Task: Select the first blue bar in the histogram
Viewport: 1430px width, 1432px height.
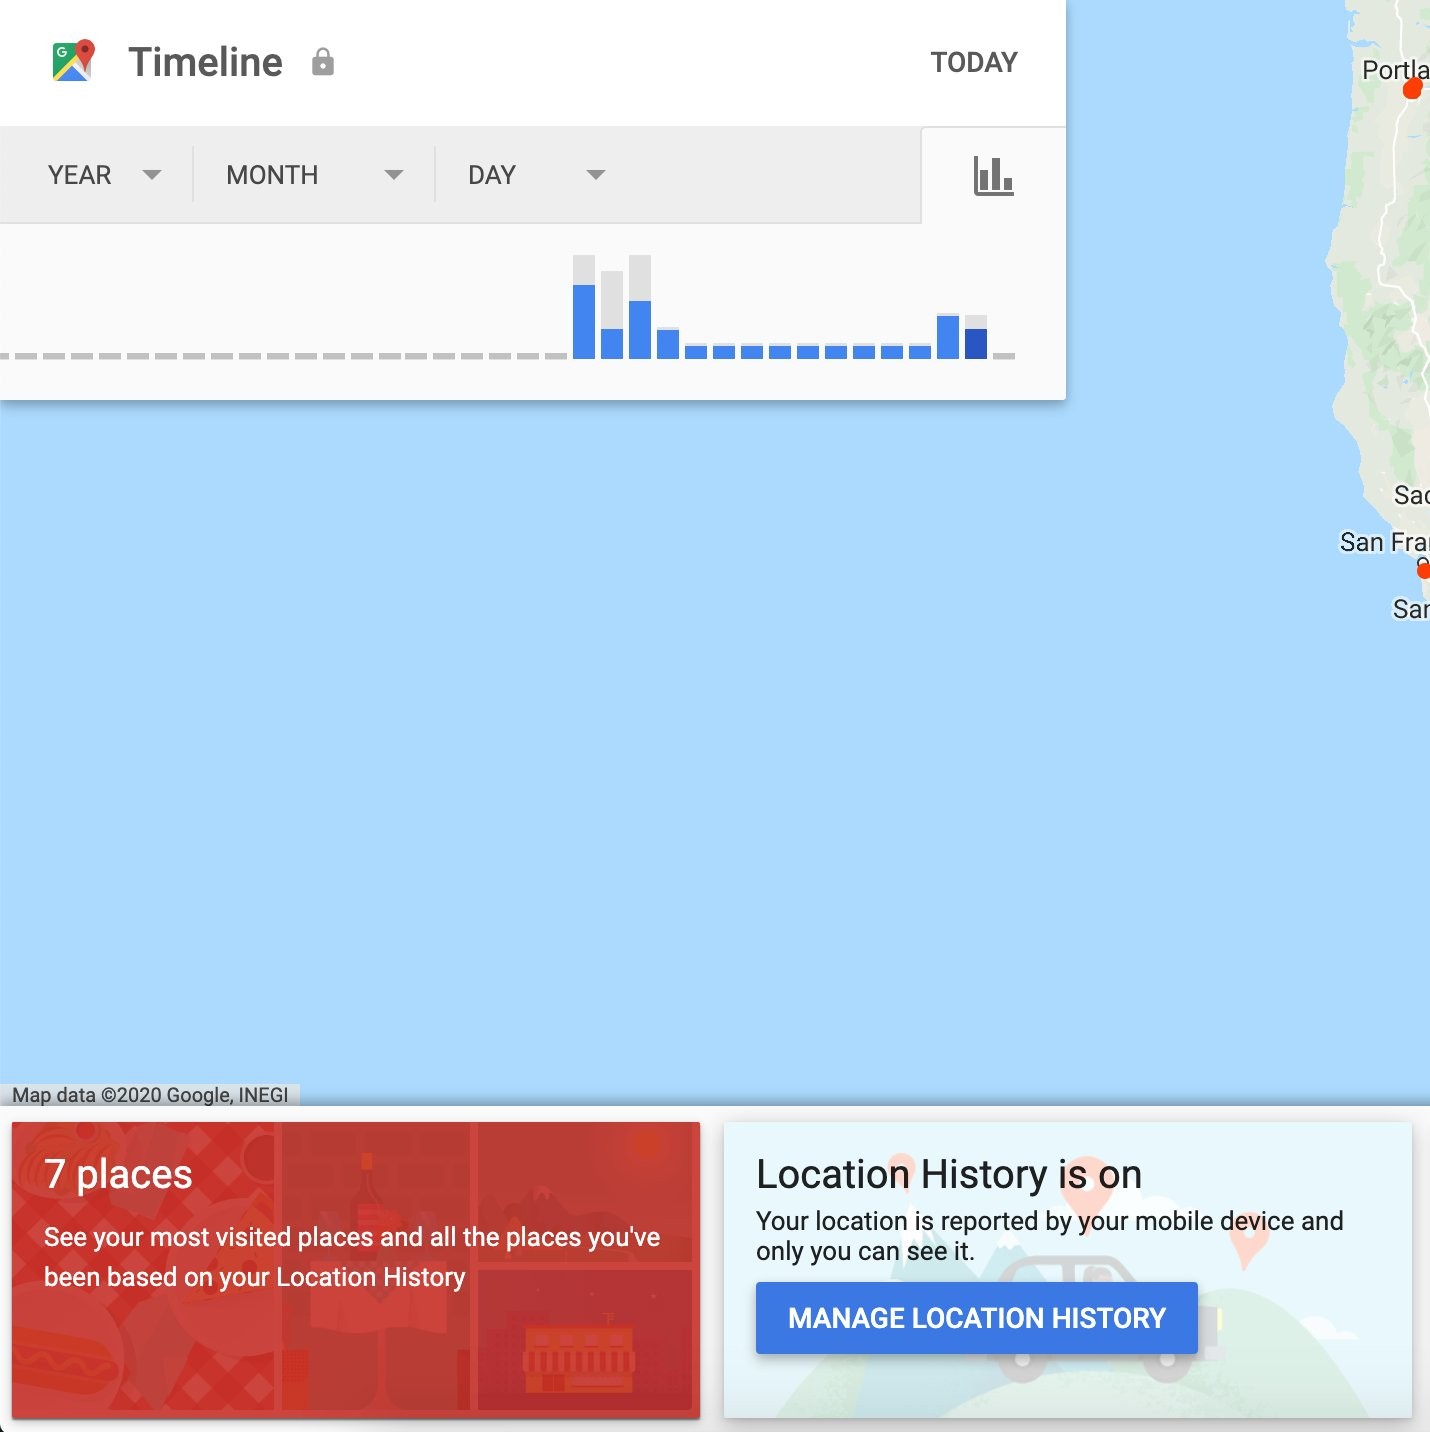Action: click(x=584, y=321)
